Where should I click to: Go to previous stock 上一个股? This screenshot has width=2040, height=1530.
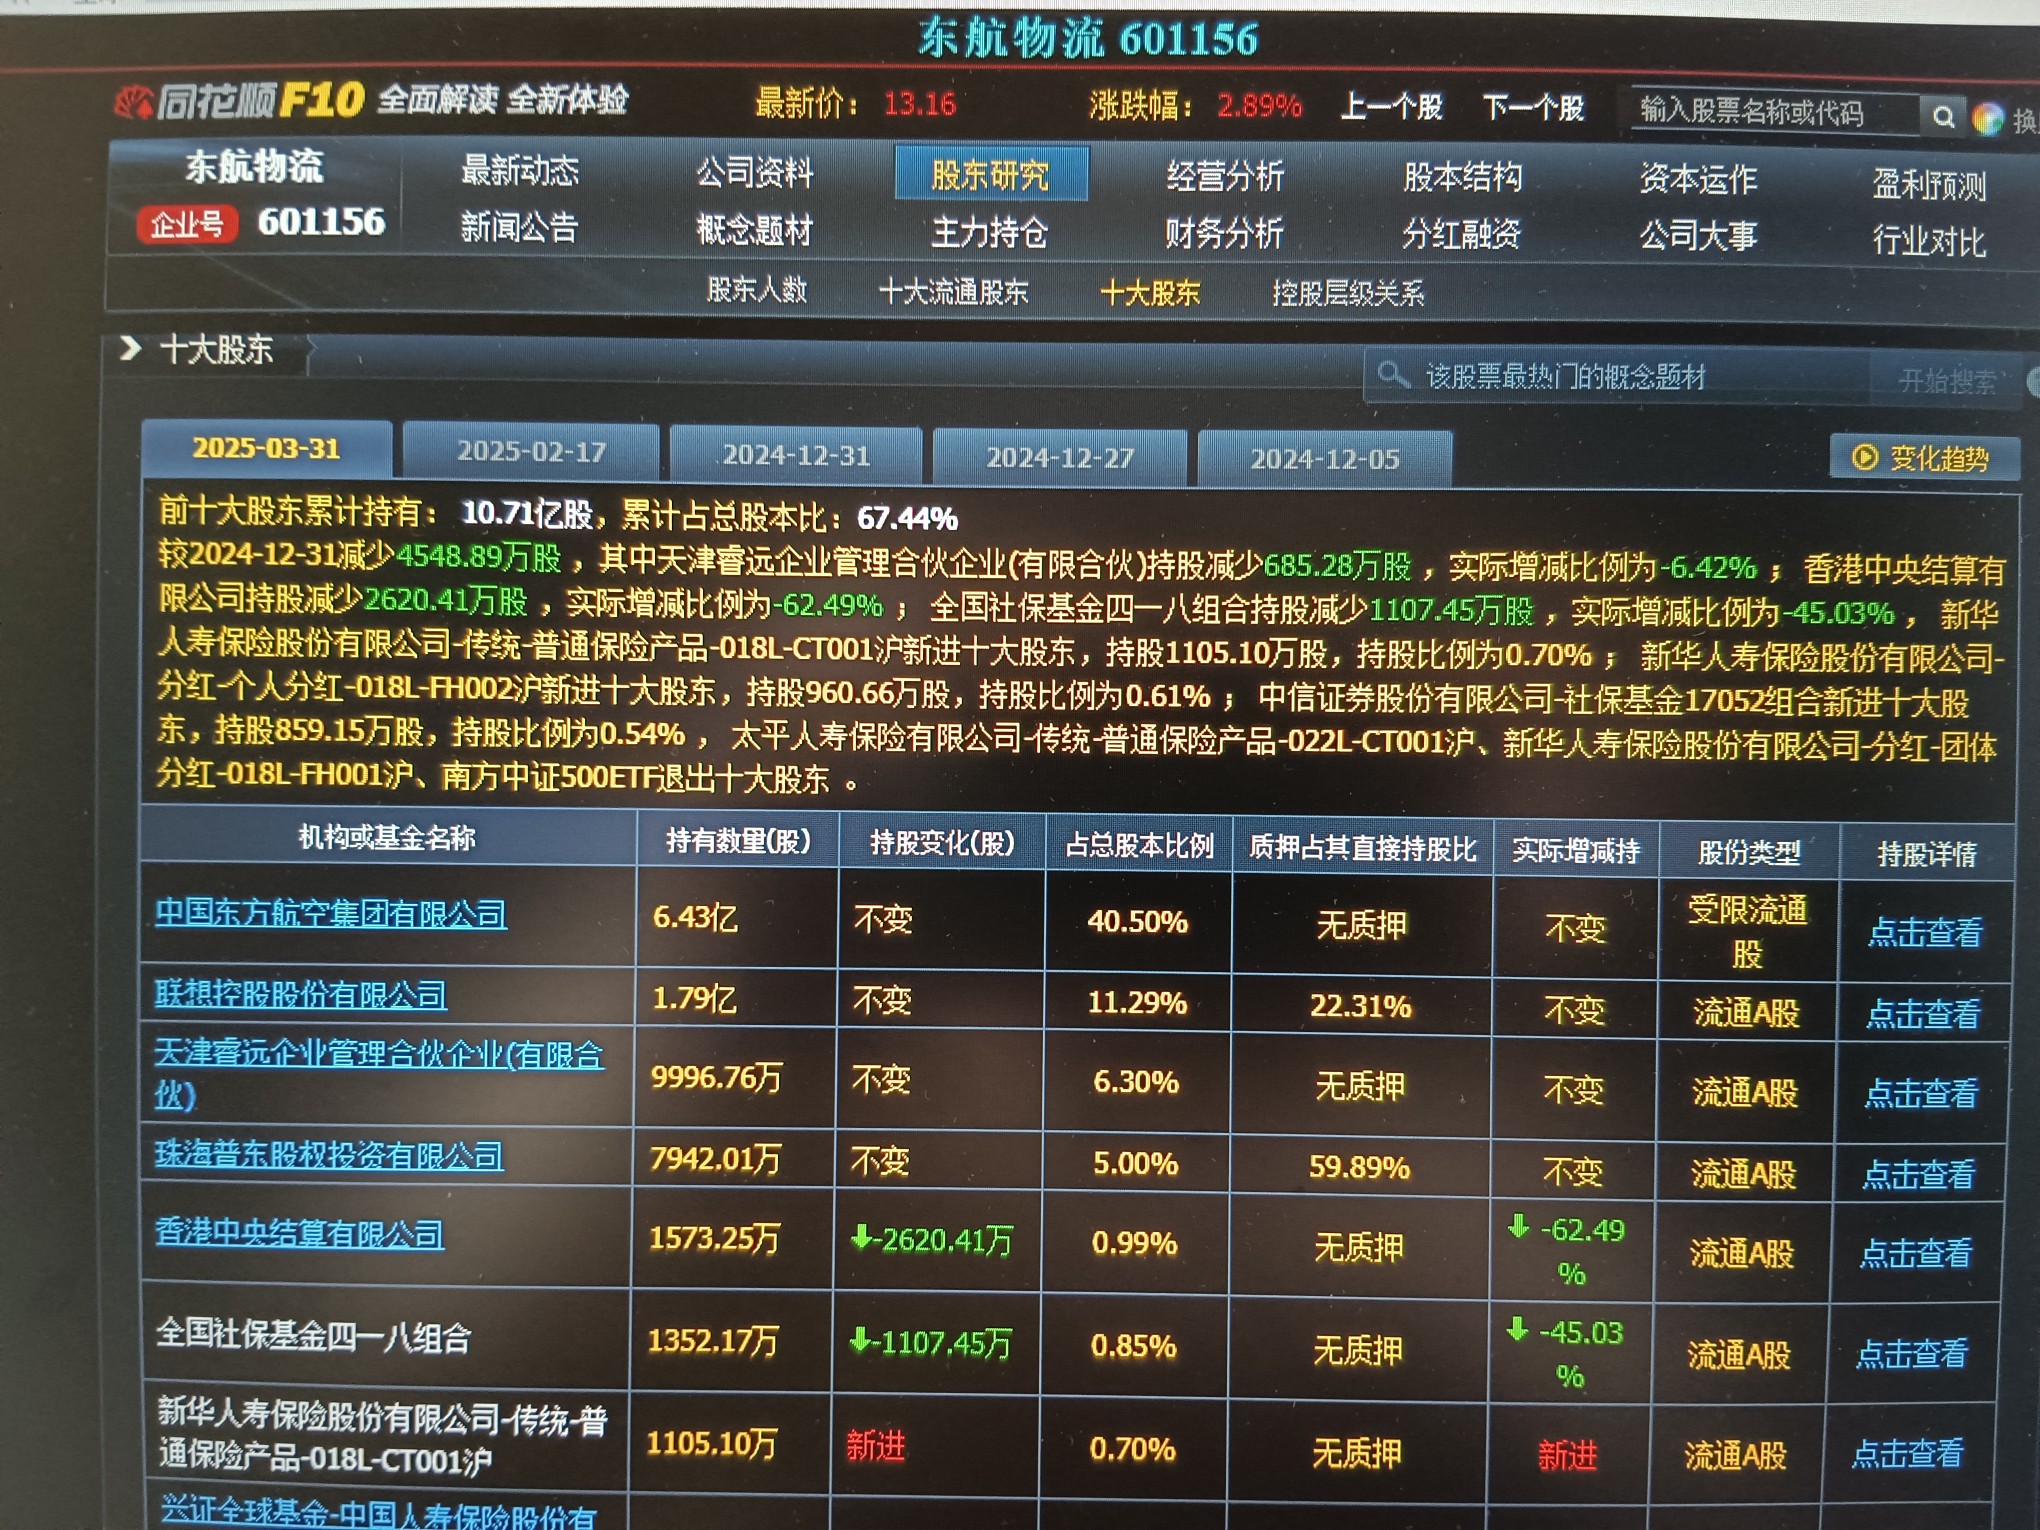tap(1391, 107)
